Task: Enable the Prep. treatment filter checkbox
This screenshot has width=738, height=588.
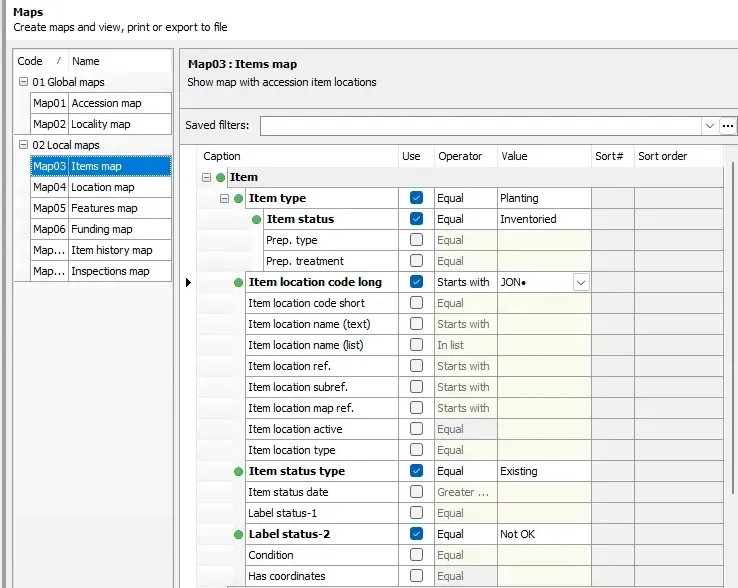Action: tap(416, 261)
